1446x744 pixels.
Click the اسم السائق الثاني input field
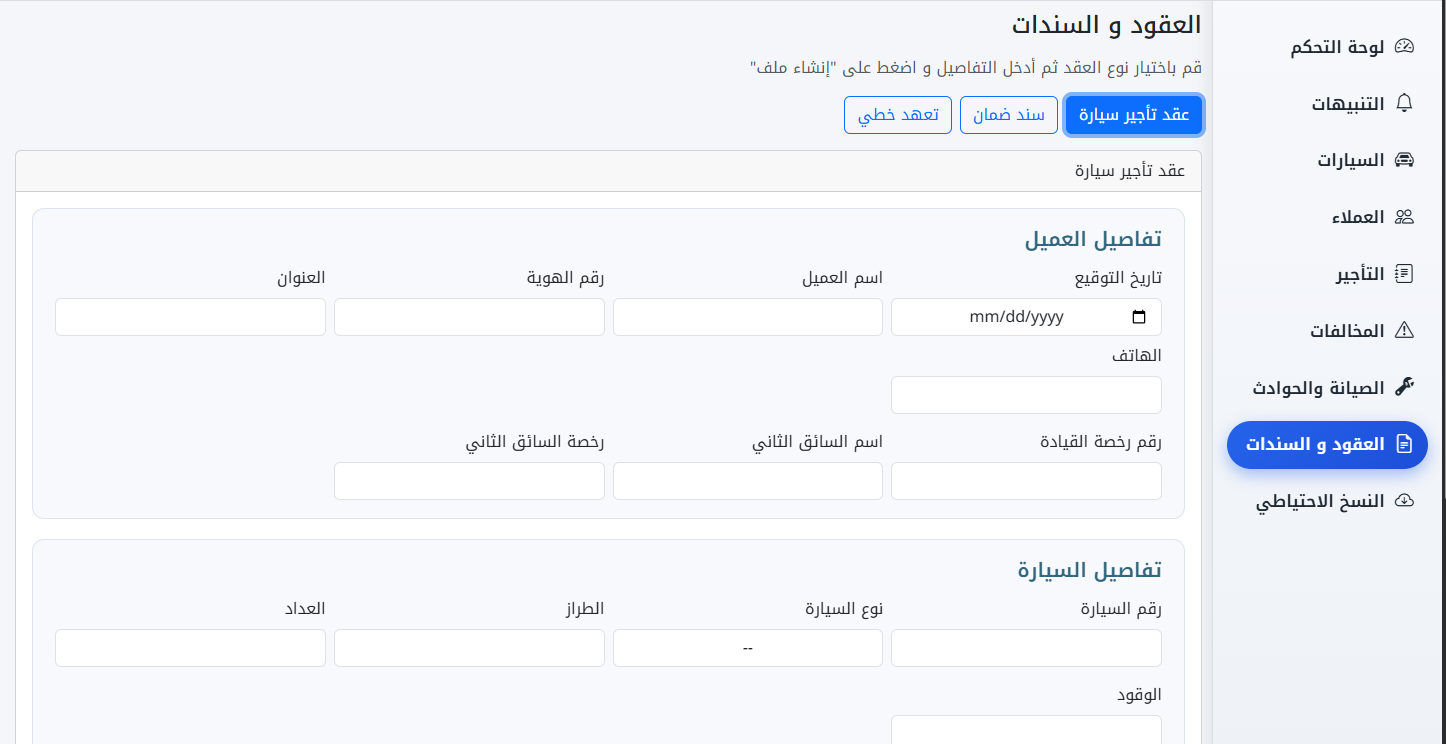[748, 481]
